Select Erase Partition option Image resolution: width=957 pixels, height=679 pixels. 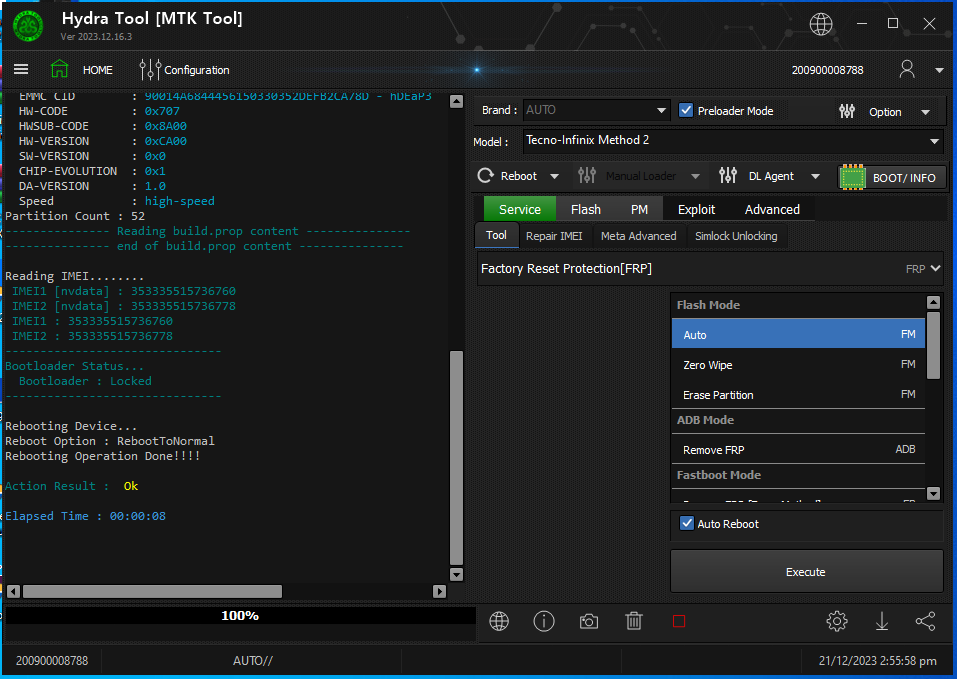(x=798, y=395)
